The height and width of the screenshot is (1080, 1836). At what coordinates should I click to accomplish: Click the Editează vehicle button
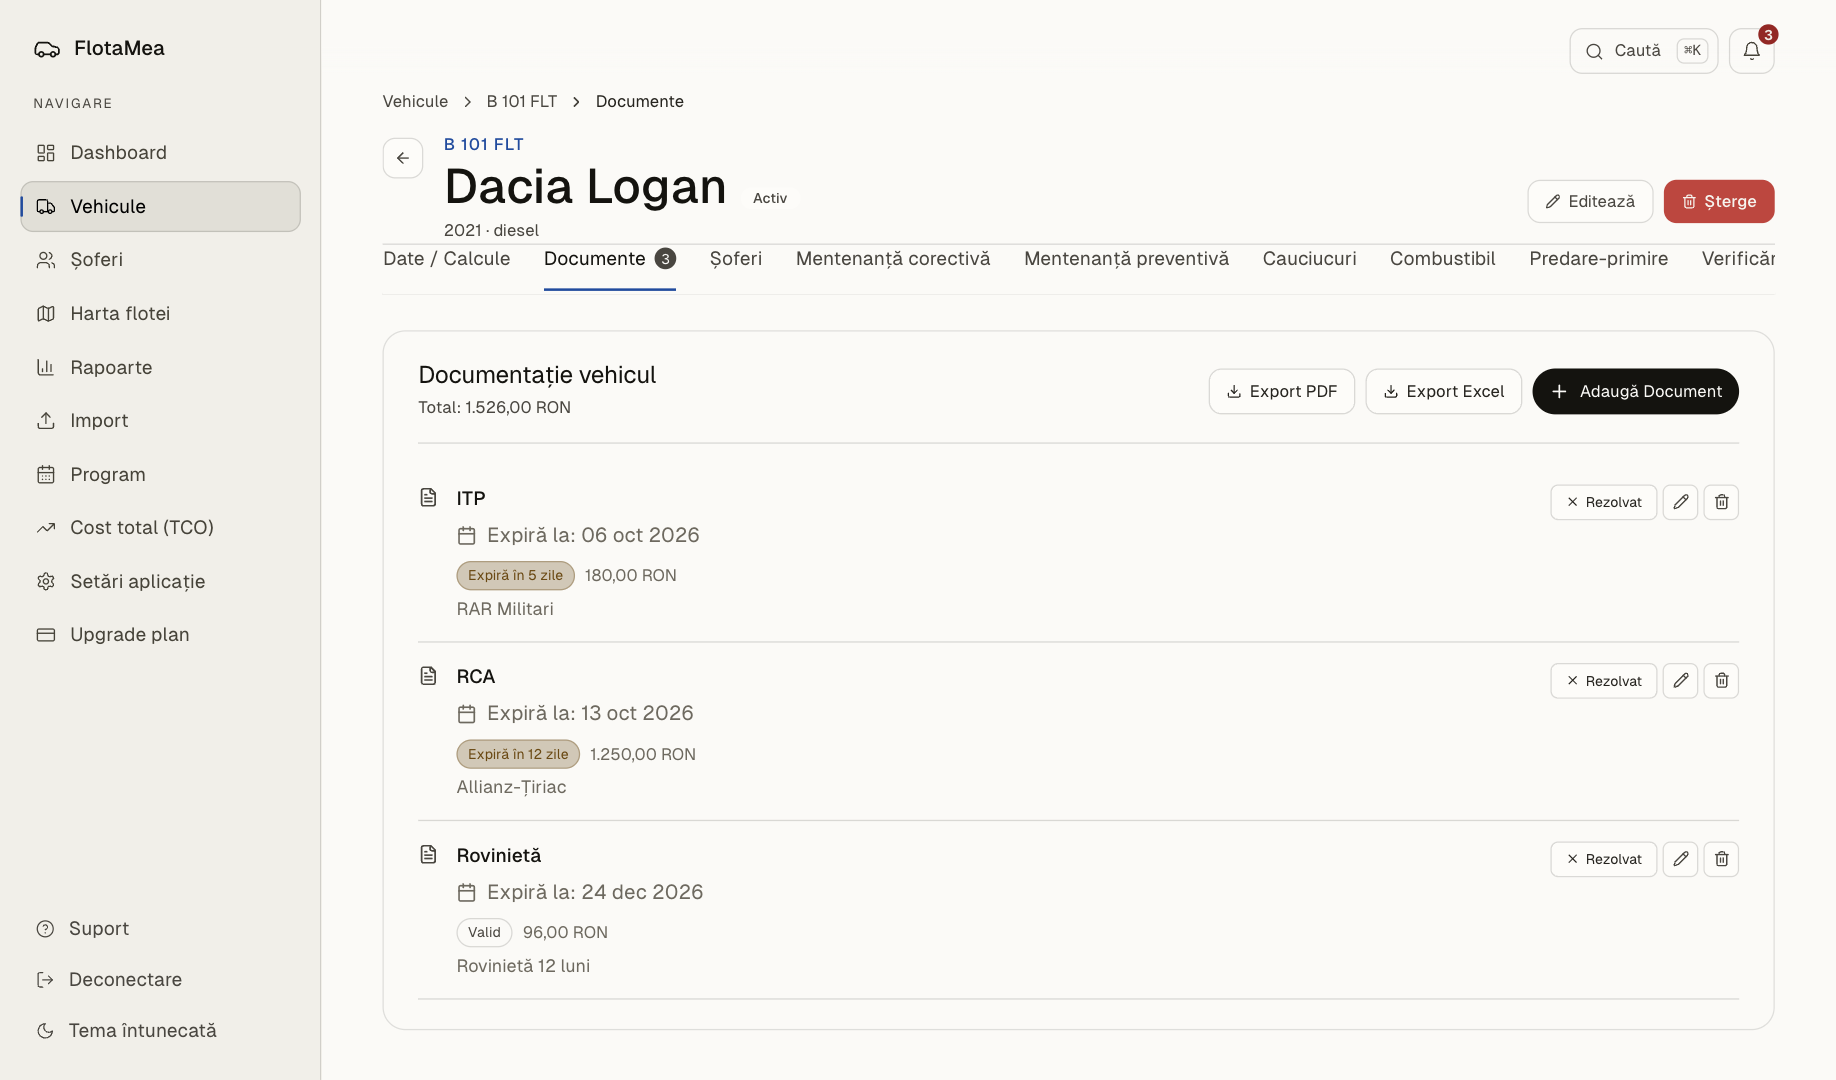point(1589,201)
